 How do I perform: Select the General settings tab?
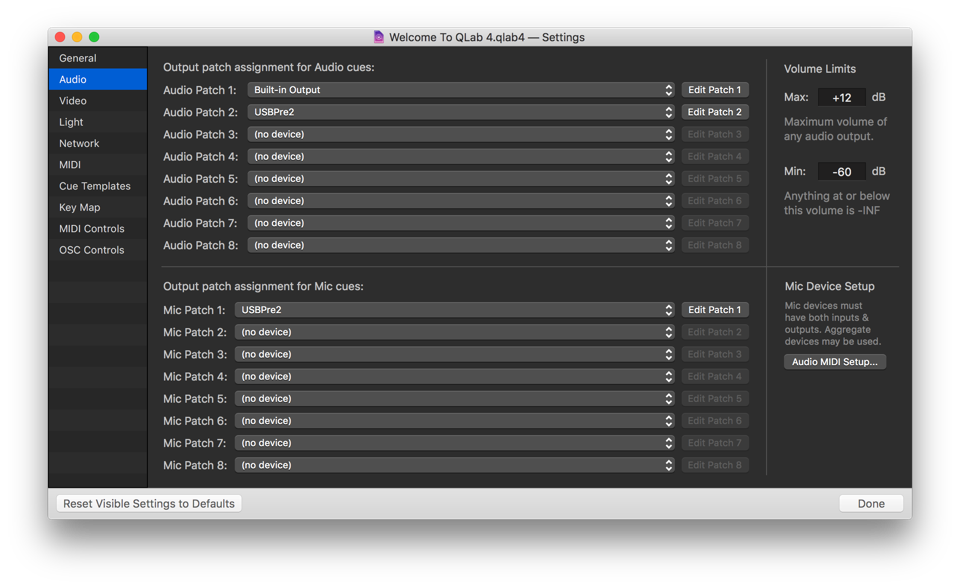tap(78, 58)
